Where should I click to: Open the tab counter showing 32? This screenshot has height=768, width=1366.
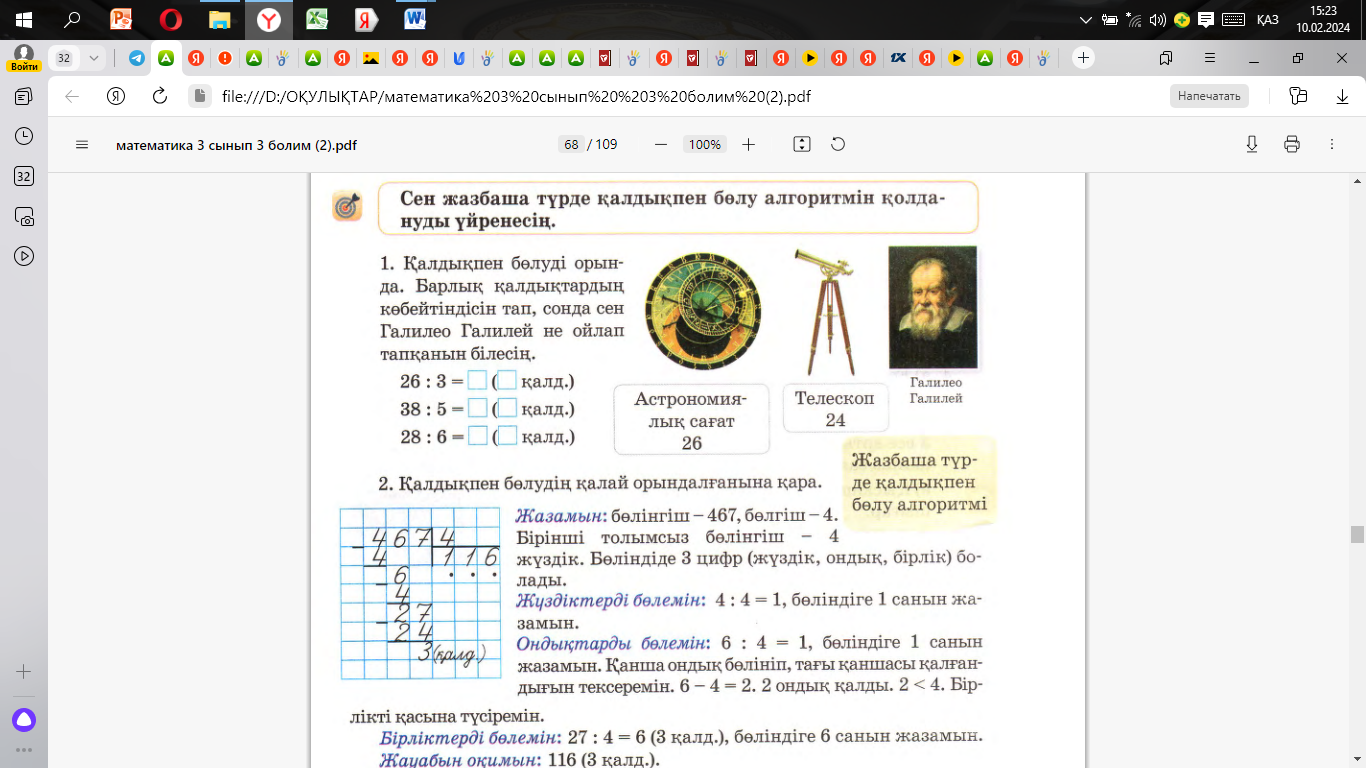[x=64, y=58]
